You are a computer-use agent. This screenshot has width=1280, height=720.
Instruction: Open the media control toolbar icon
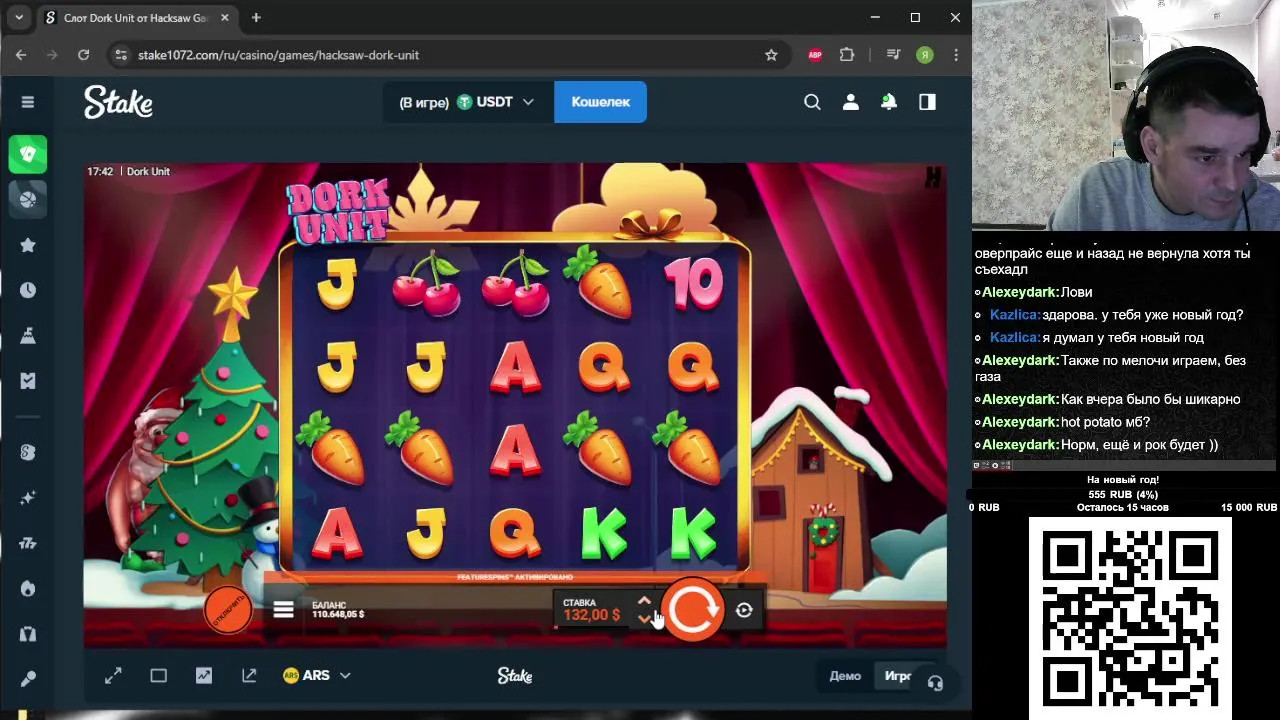click(x=894, y=55)
